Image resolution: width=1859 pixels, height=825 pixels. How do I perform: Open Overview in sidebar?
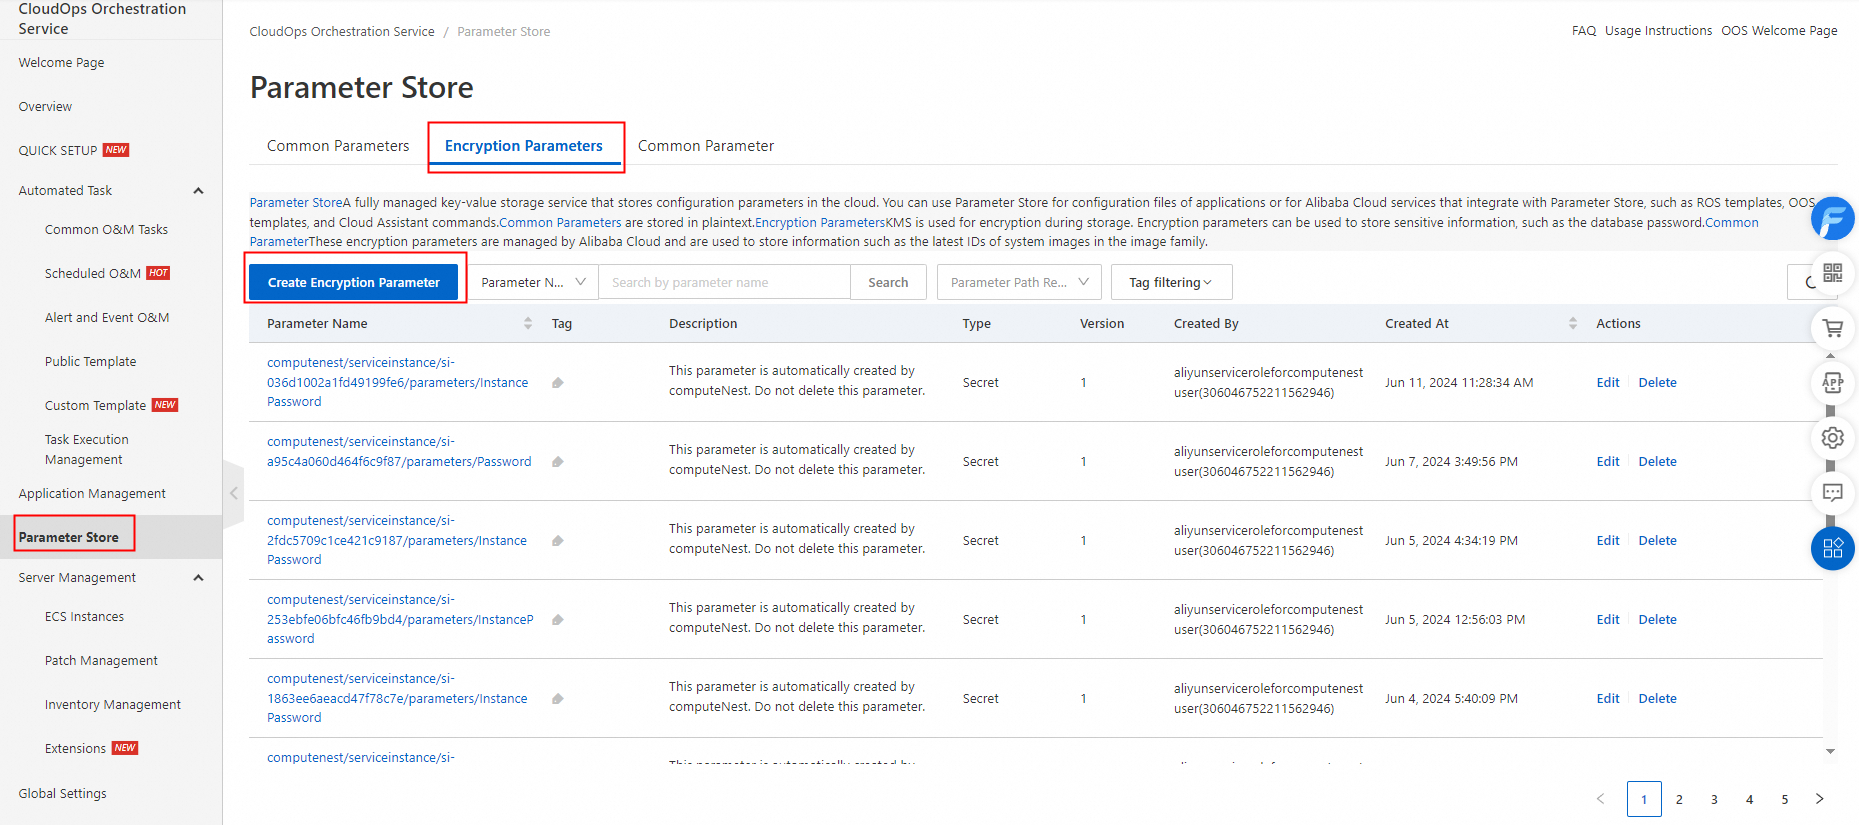pyautogui.click(x=45, y=107)
